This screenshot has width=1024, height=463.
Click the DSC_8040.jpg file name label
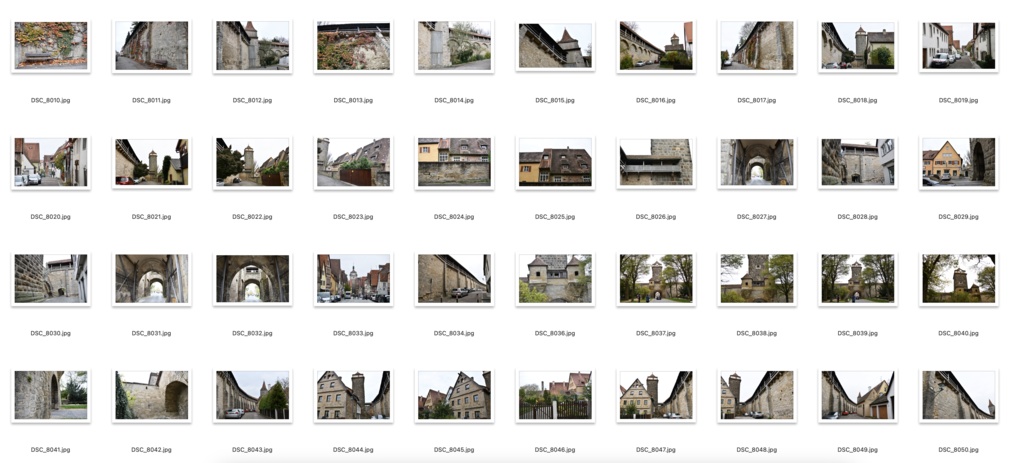click(x=959, y=333)
